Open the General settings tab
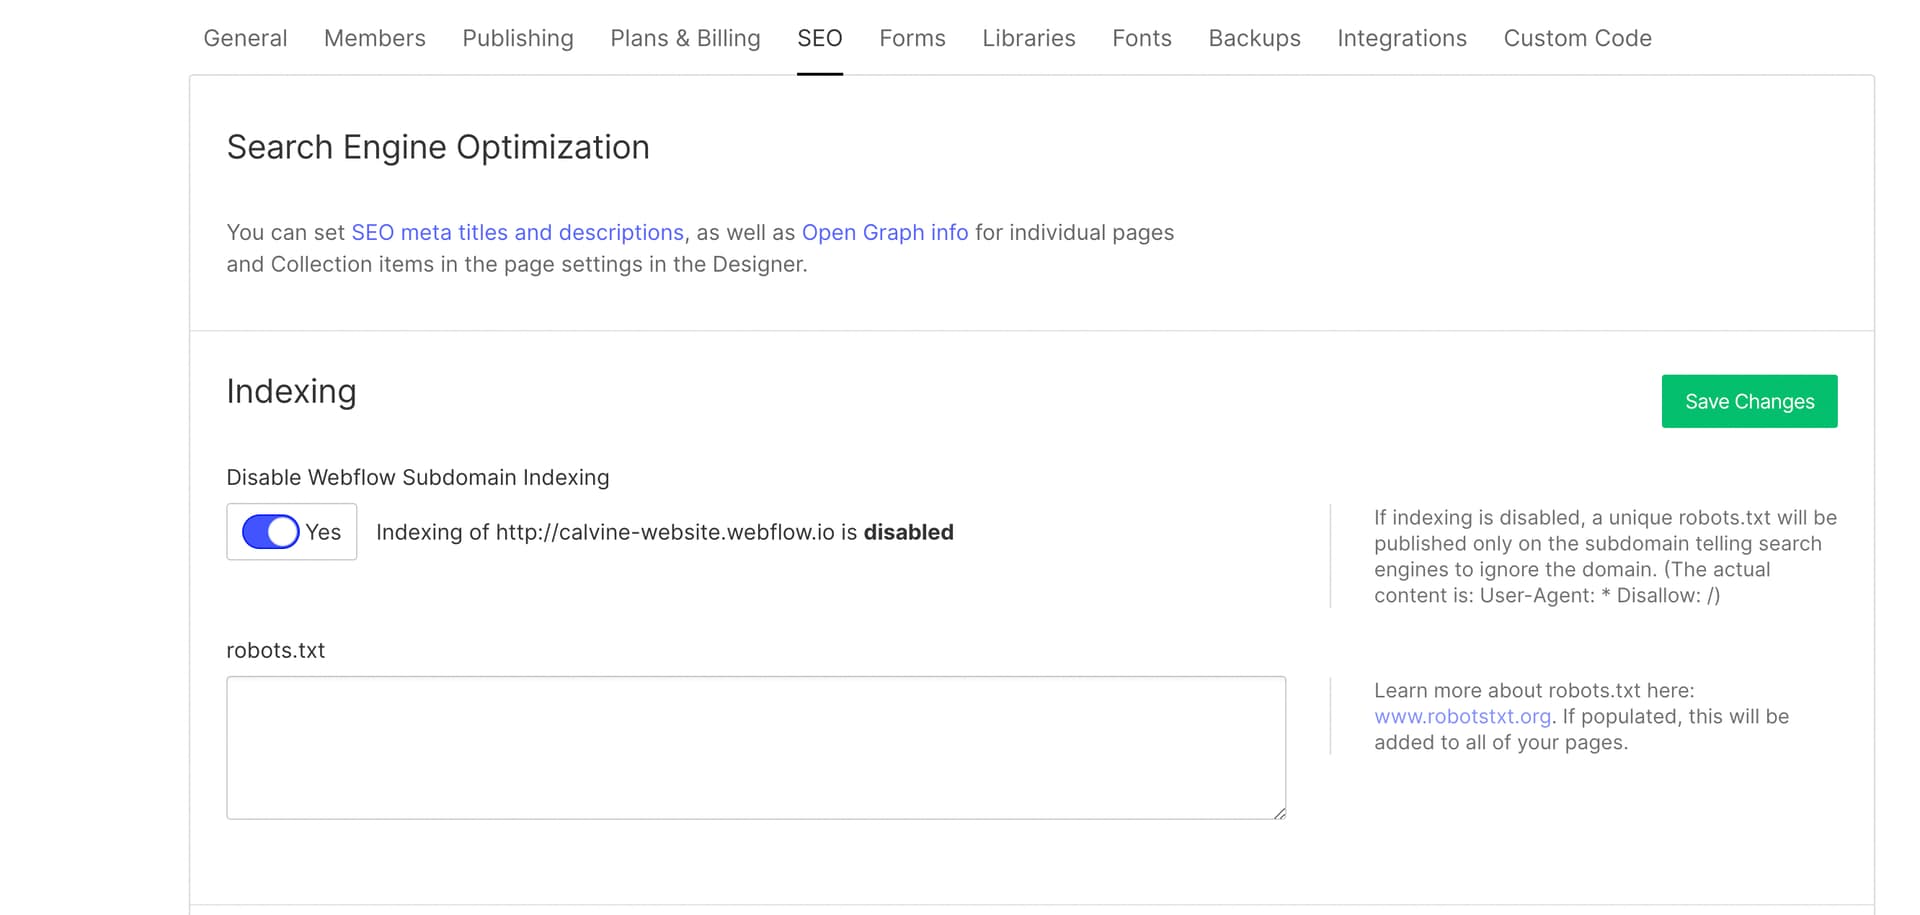This screenshot has width=1920, height=915. 245,38
